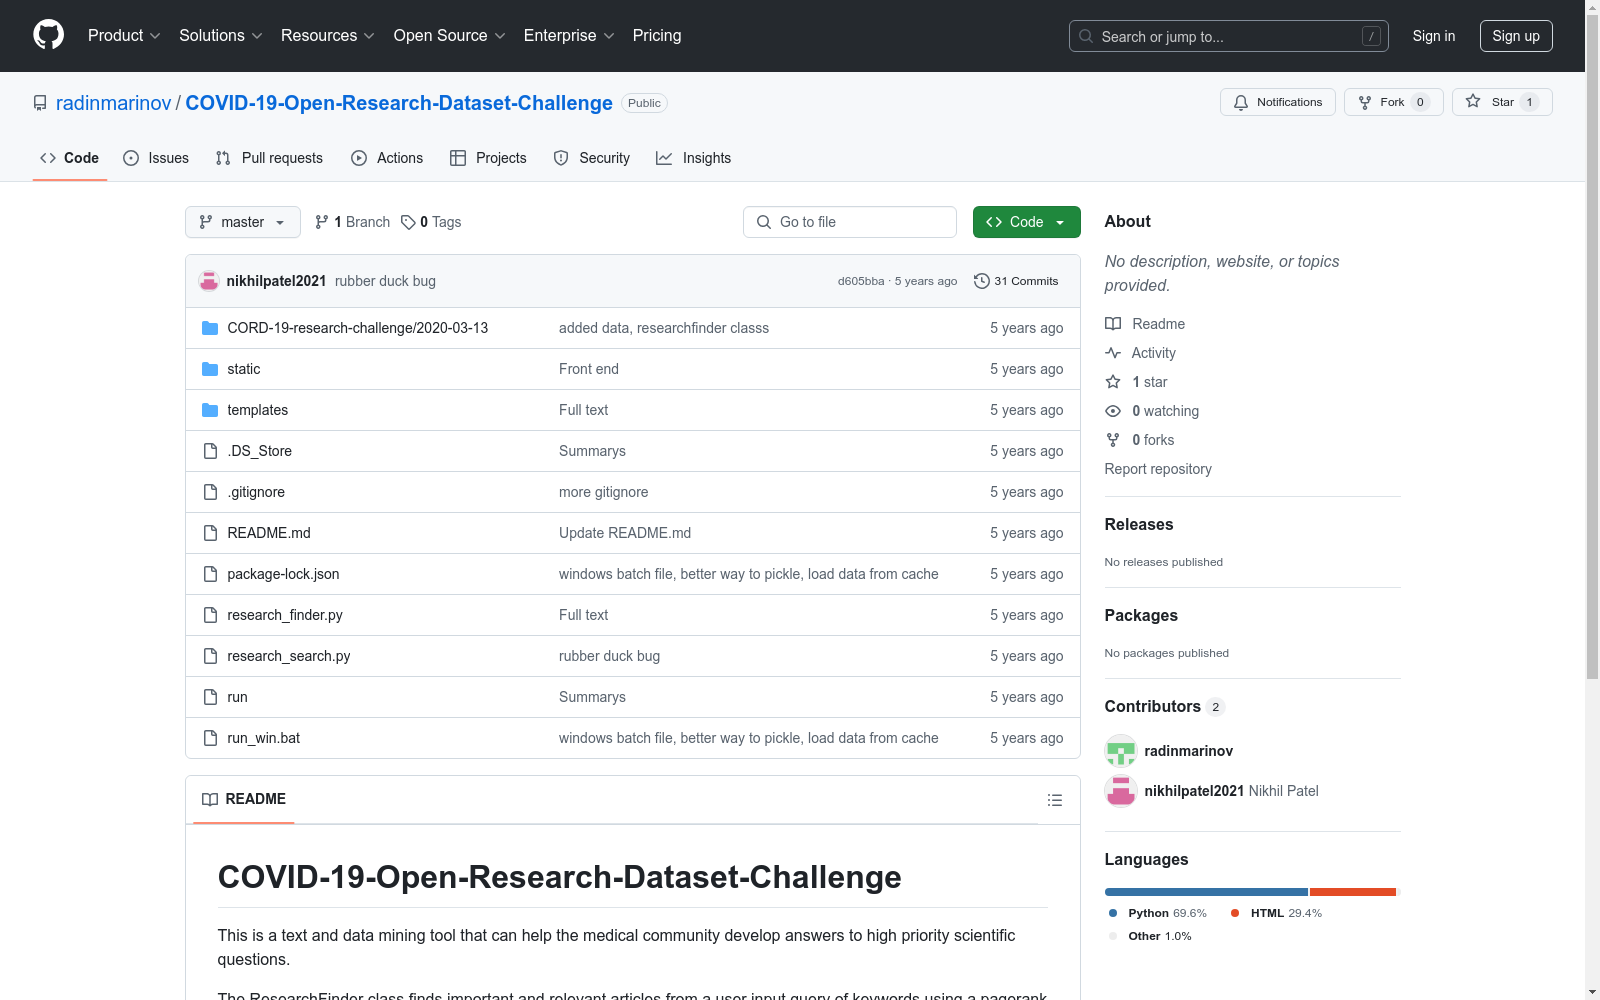Click the star icon beside 1 star
The image size is (1600, 1000).
pos(1113,382)
